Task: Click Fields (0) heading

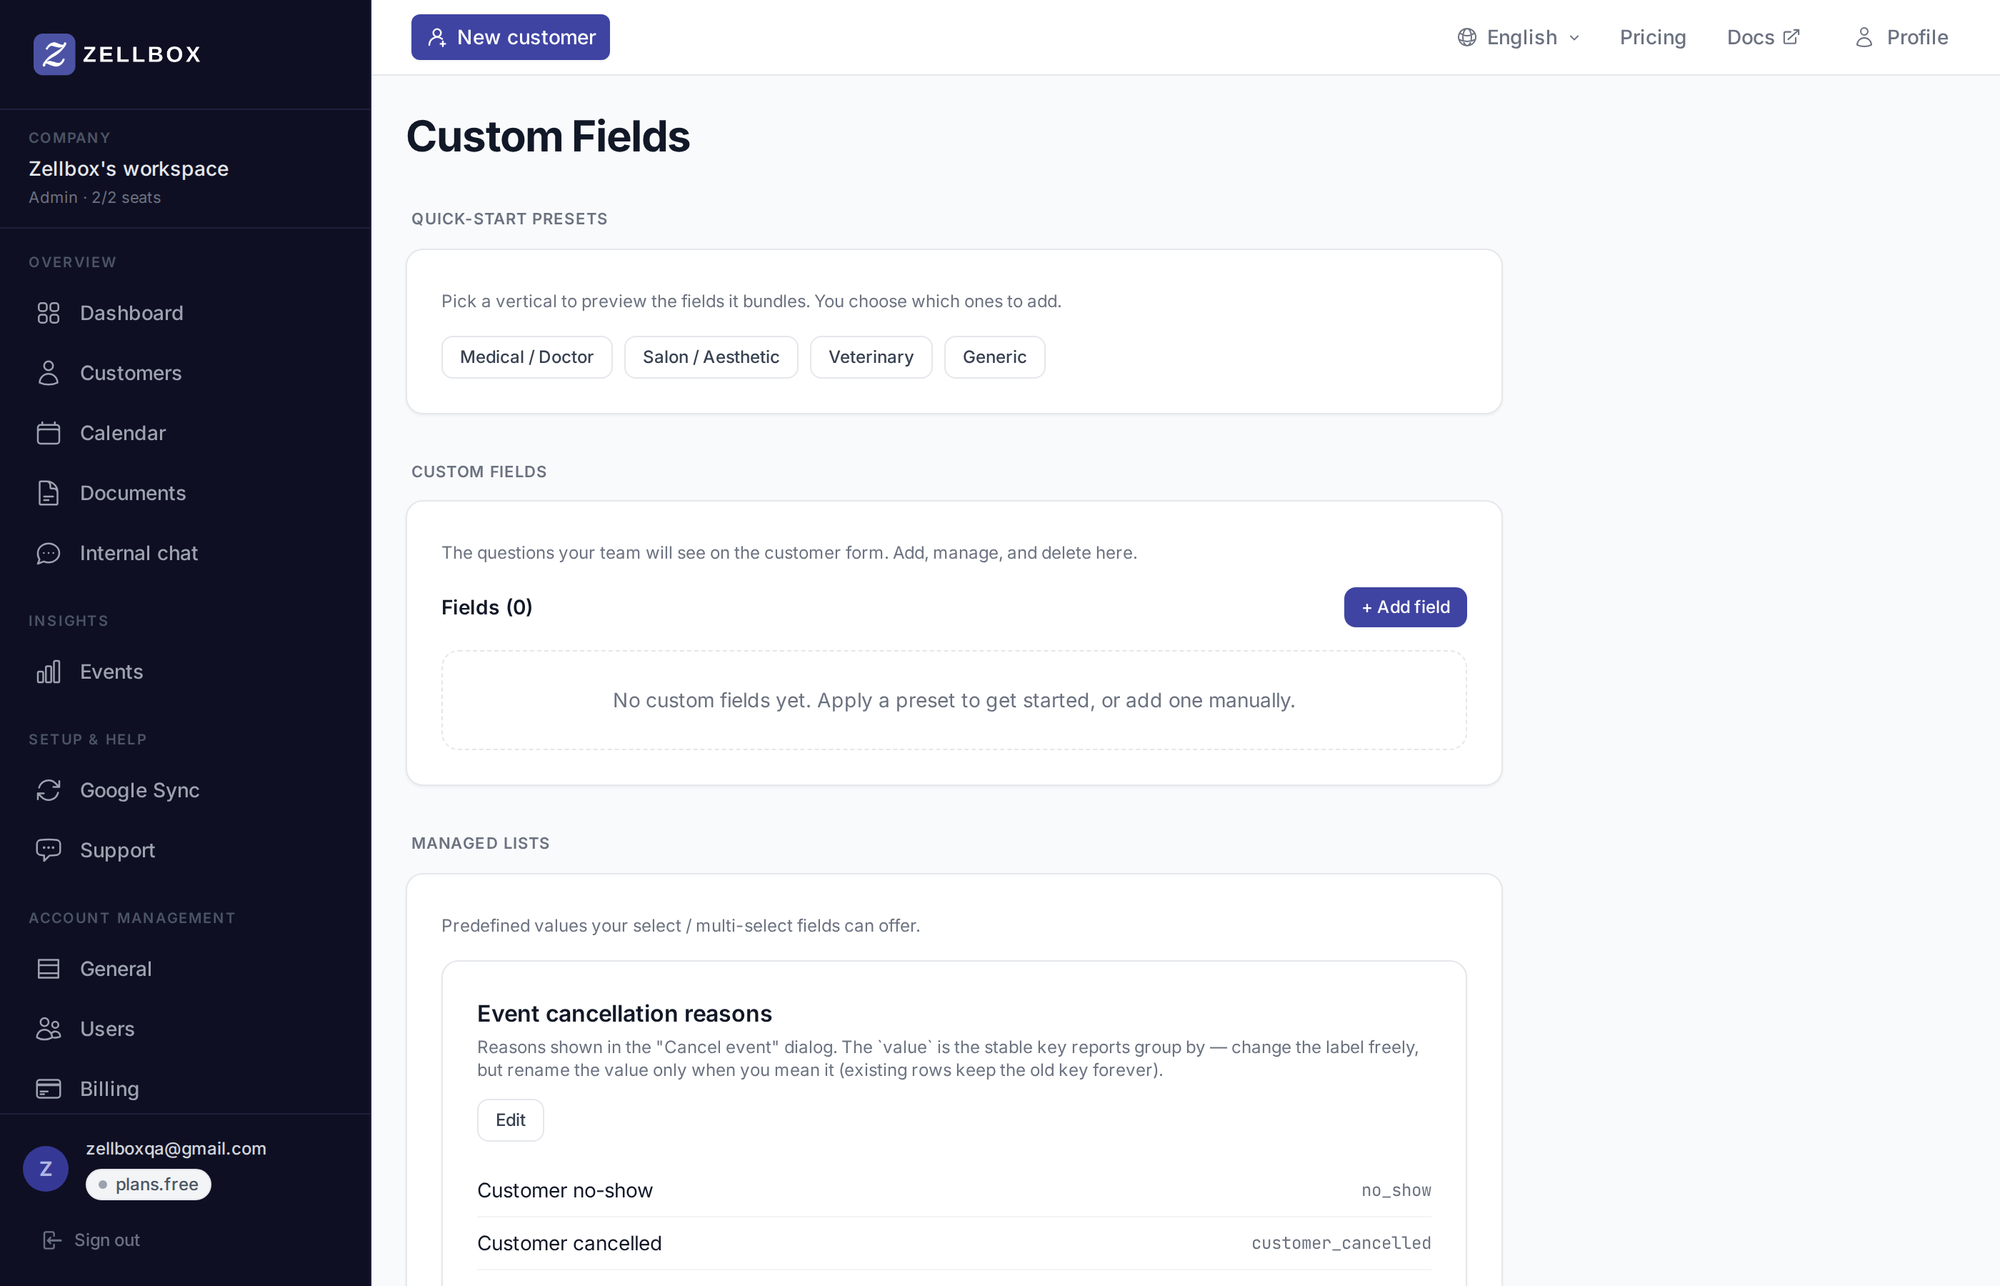Action: (487, 607)
